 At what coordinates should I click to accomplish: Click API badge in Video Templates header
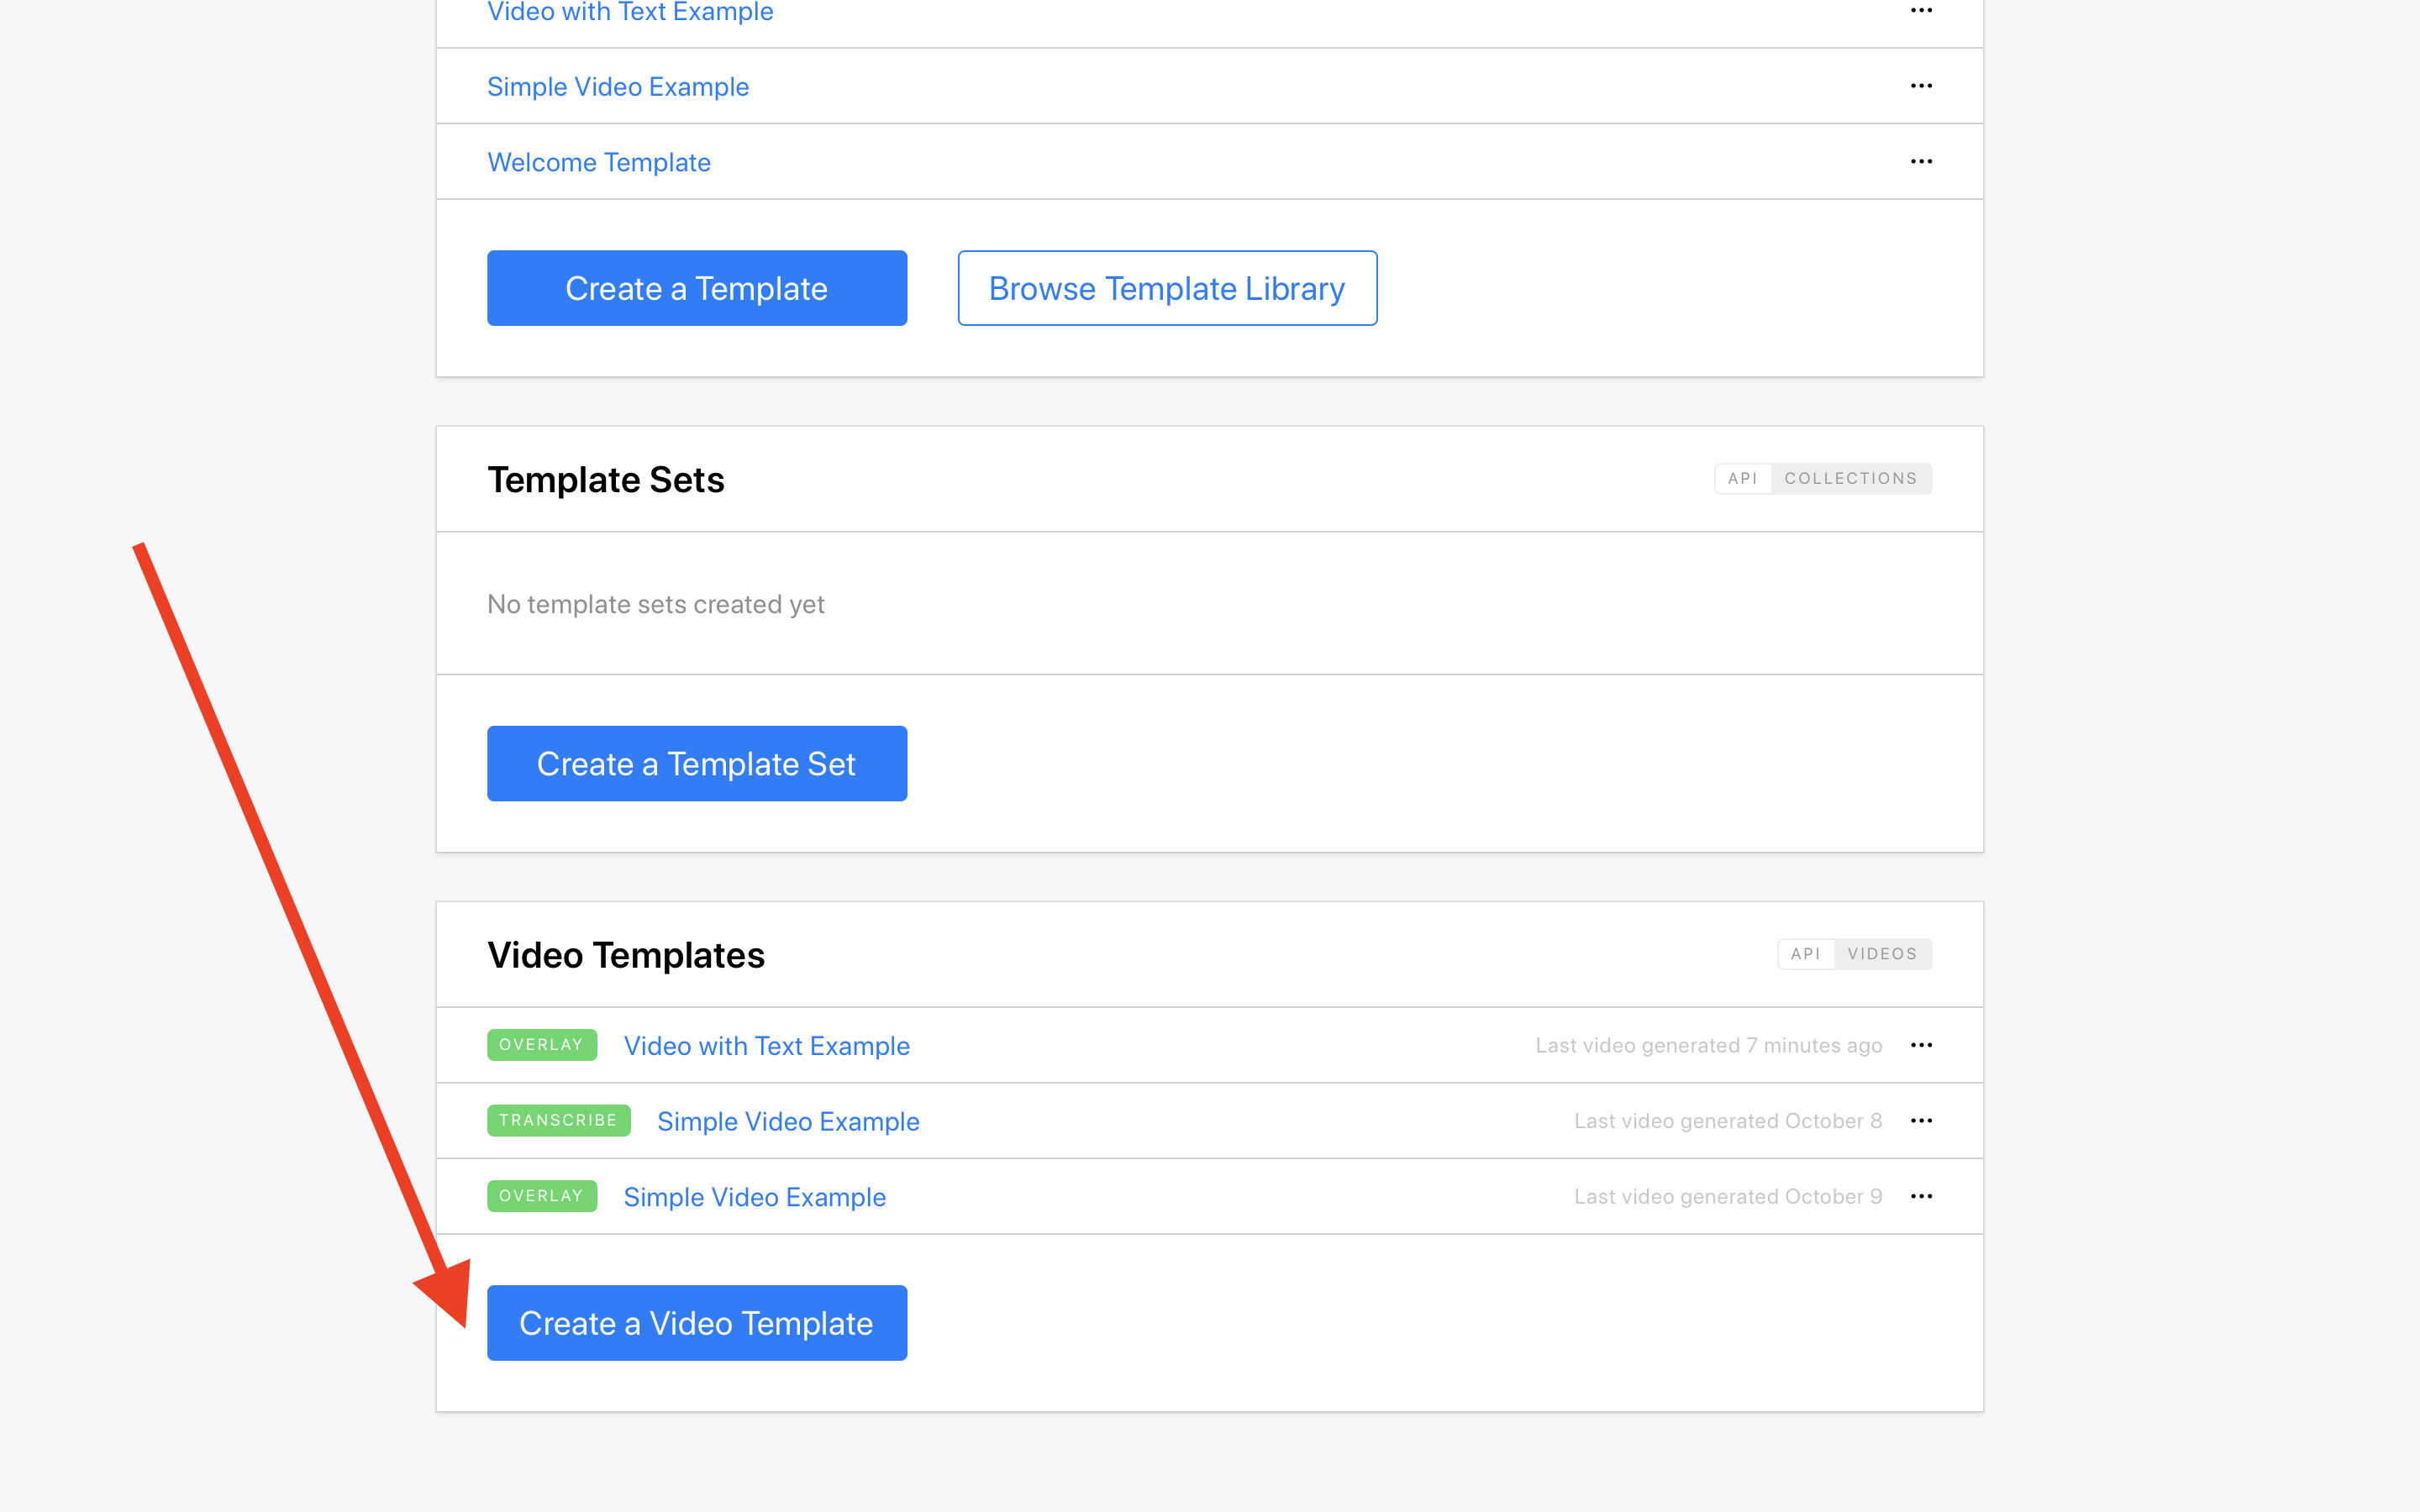(x=1805, y=954)
